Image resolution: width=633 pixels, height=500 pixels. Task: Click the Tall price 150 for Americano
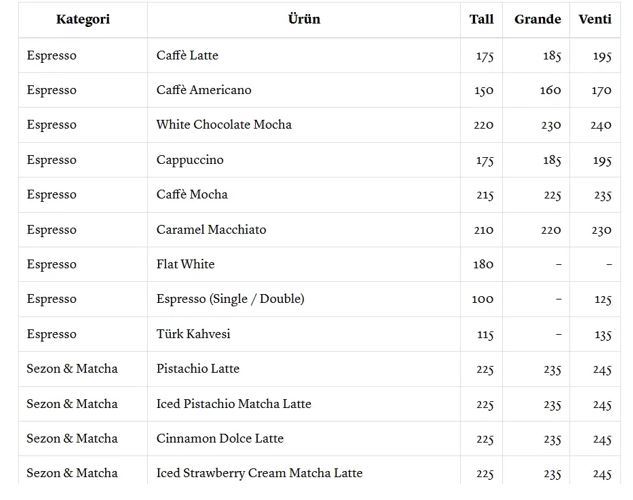484,90
